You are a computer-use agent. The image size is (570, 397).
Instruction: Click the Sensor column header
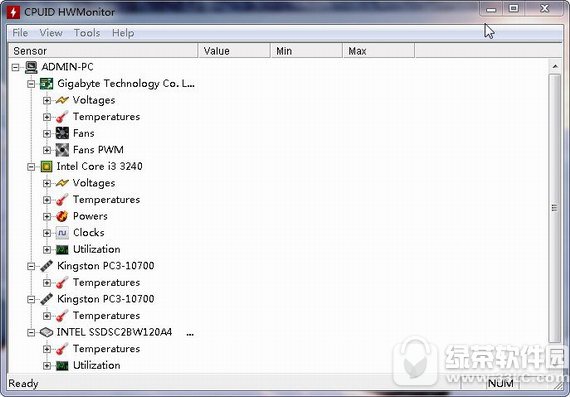(x=103, y=51)
